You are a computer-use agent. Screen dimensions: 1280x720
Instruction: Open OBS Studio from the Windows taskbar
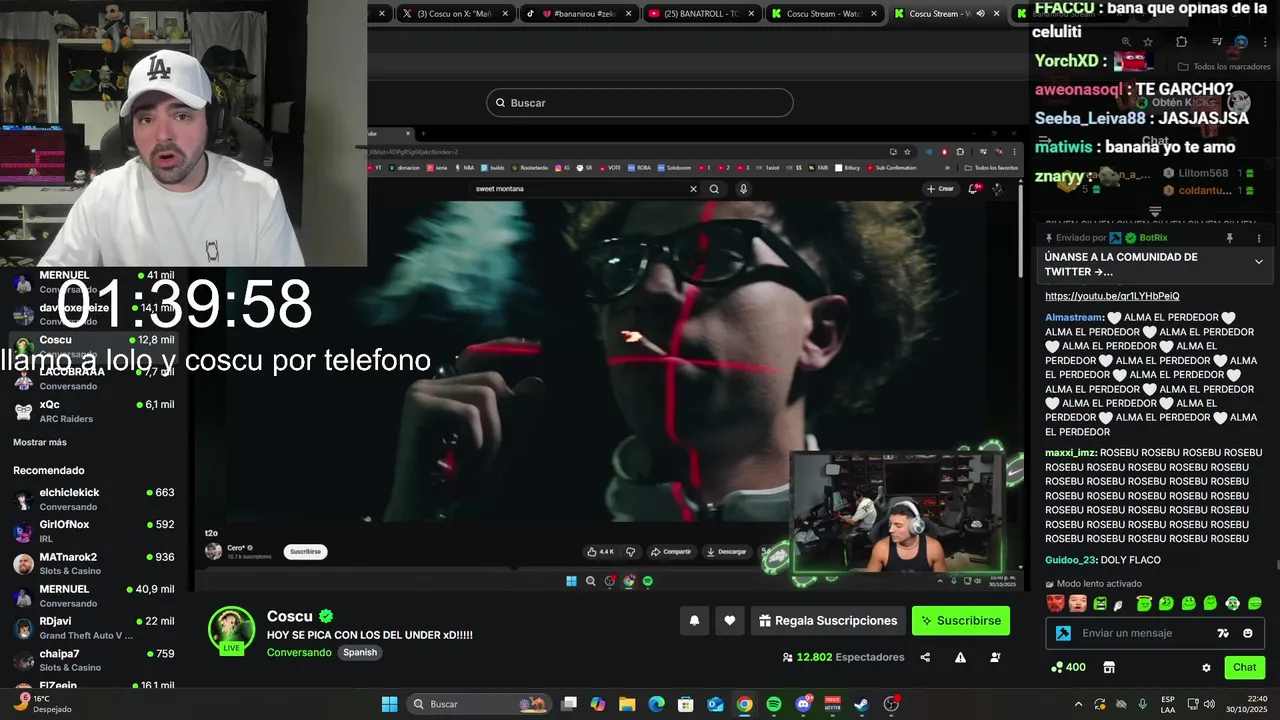(891, 704)
